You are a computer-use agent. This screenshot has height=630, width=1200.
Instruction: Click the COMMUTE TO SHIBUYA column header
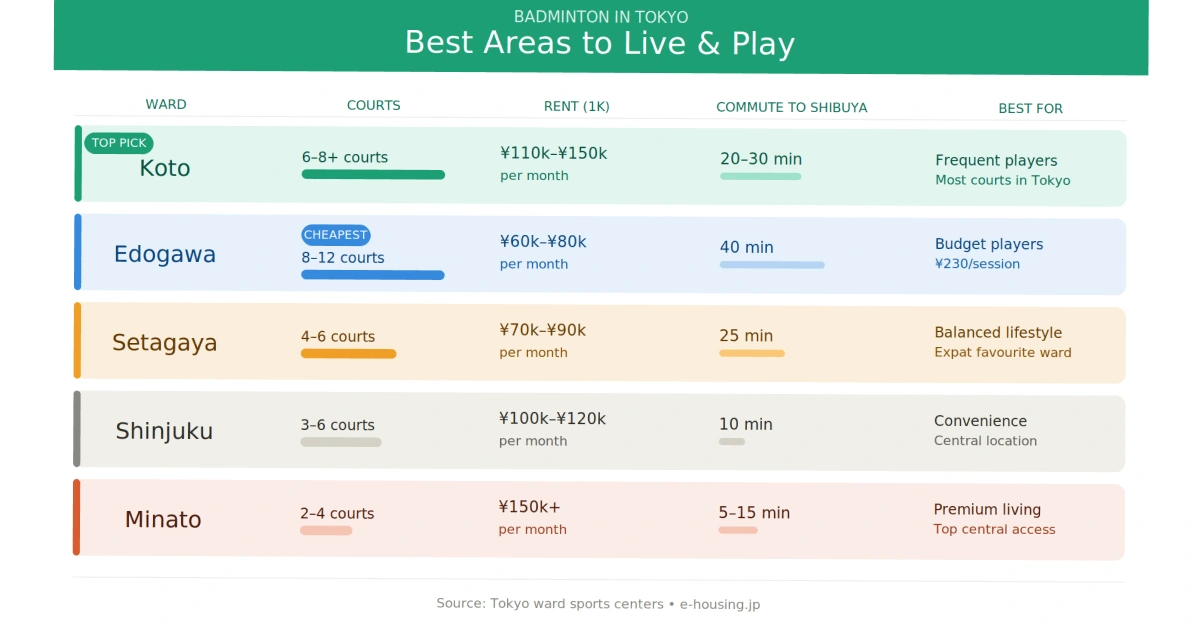point(791,107)
